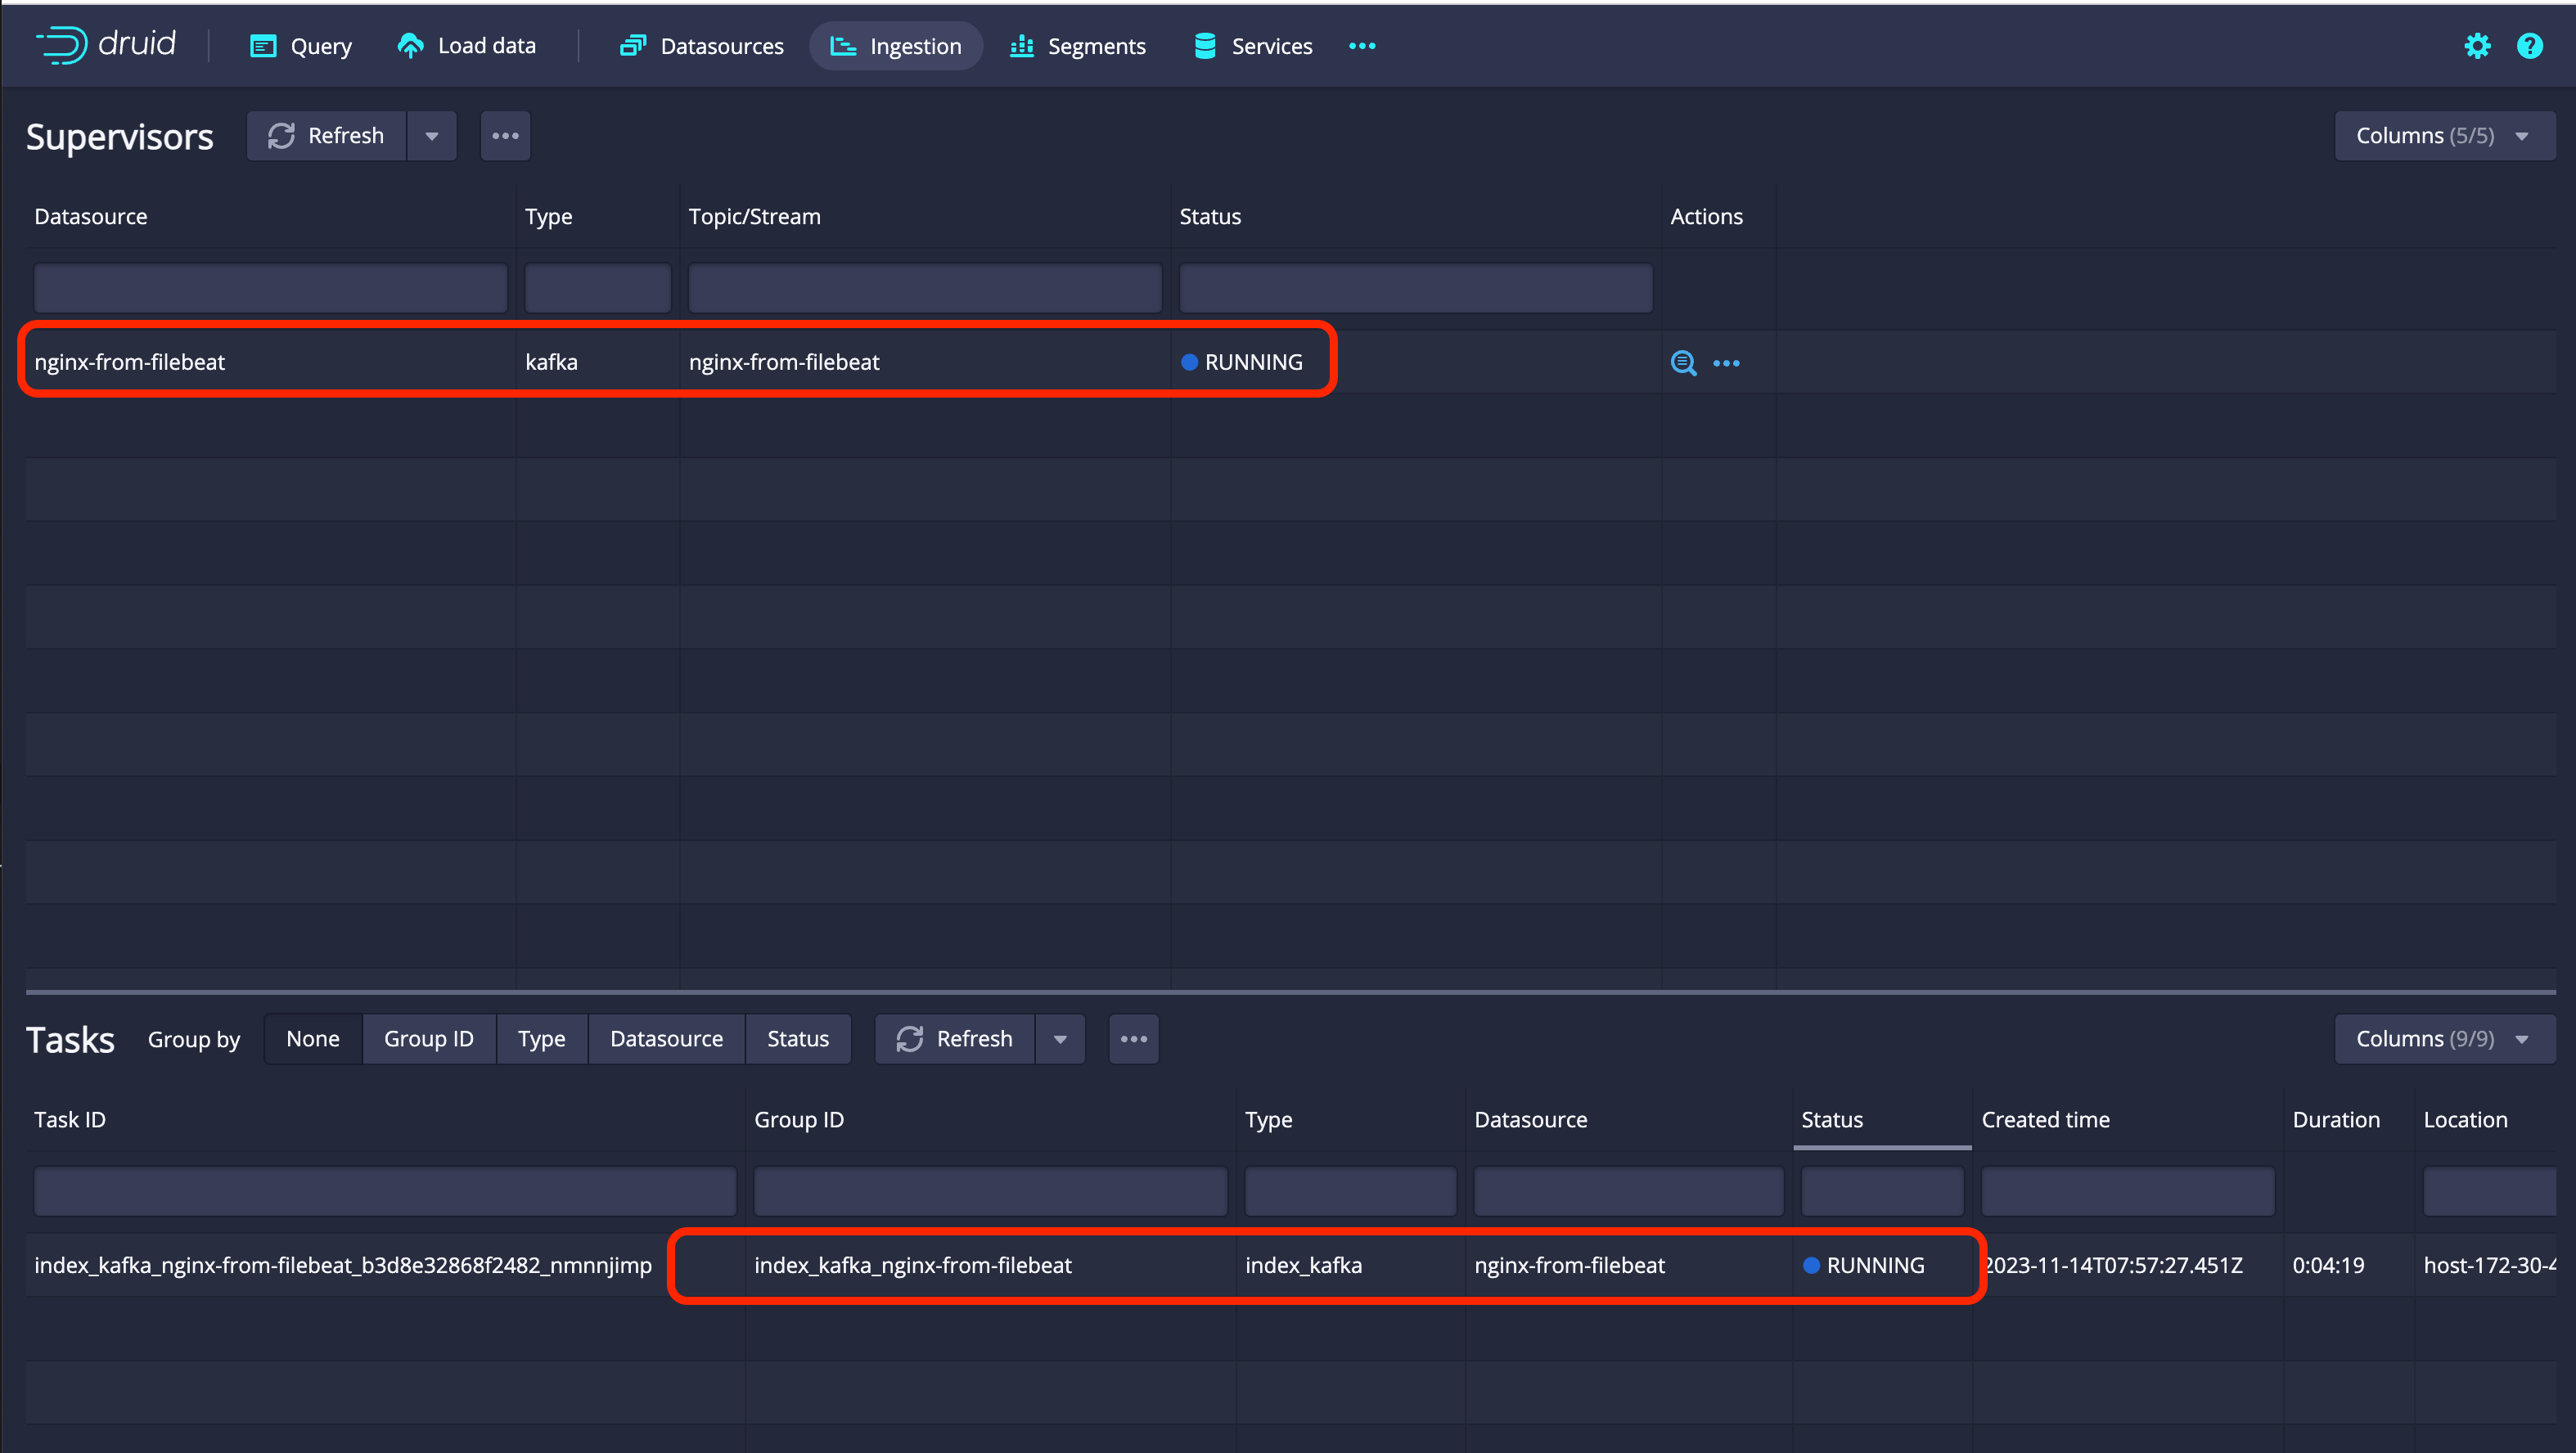Focus the supervisor Topic/Stream filter field

[925, 288]
